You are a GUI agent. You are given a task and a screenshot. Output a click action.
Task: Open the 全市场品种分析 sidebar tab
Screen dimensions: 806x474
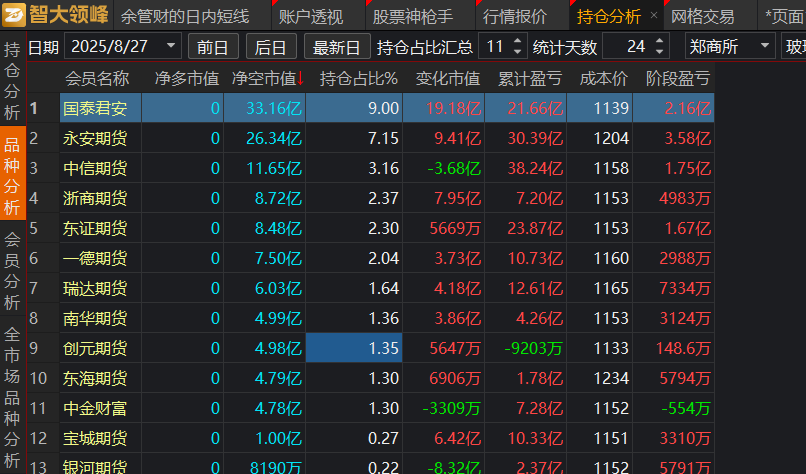point(12,397)
